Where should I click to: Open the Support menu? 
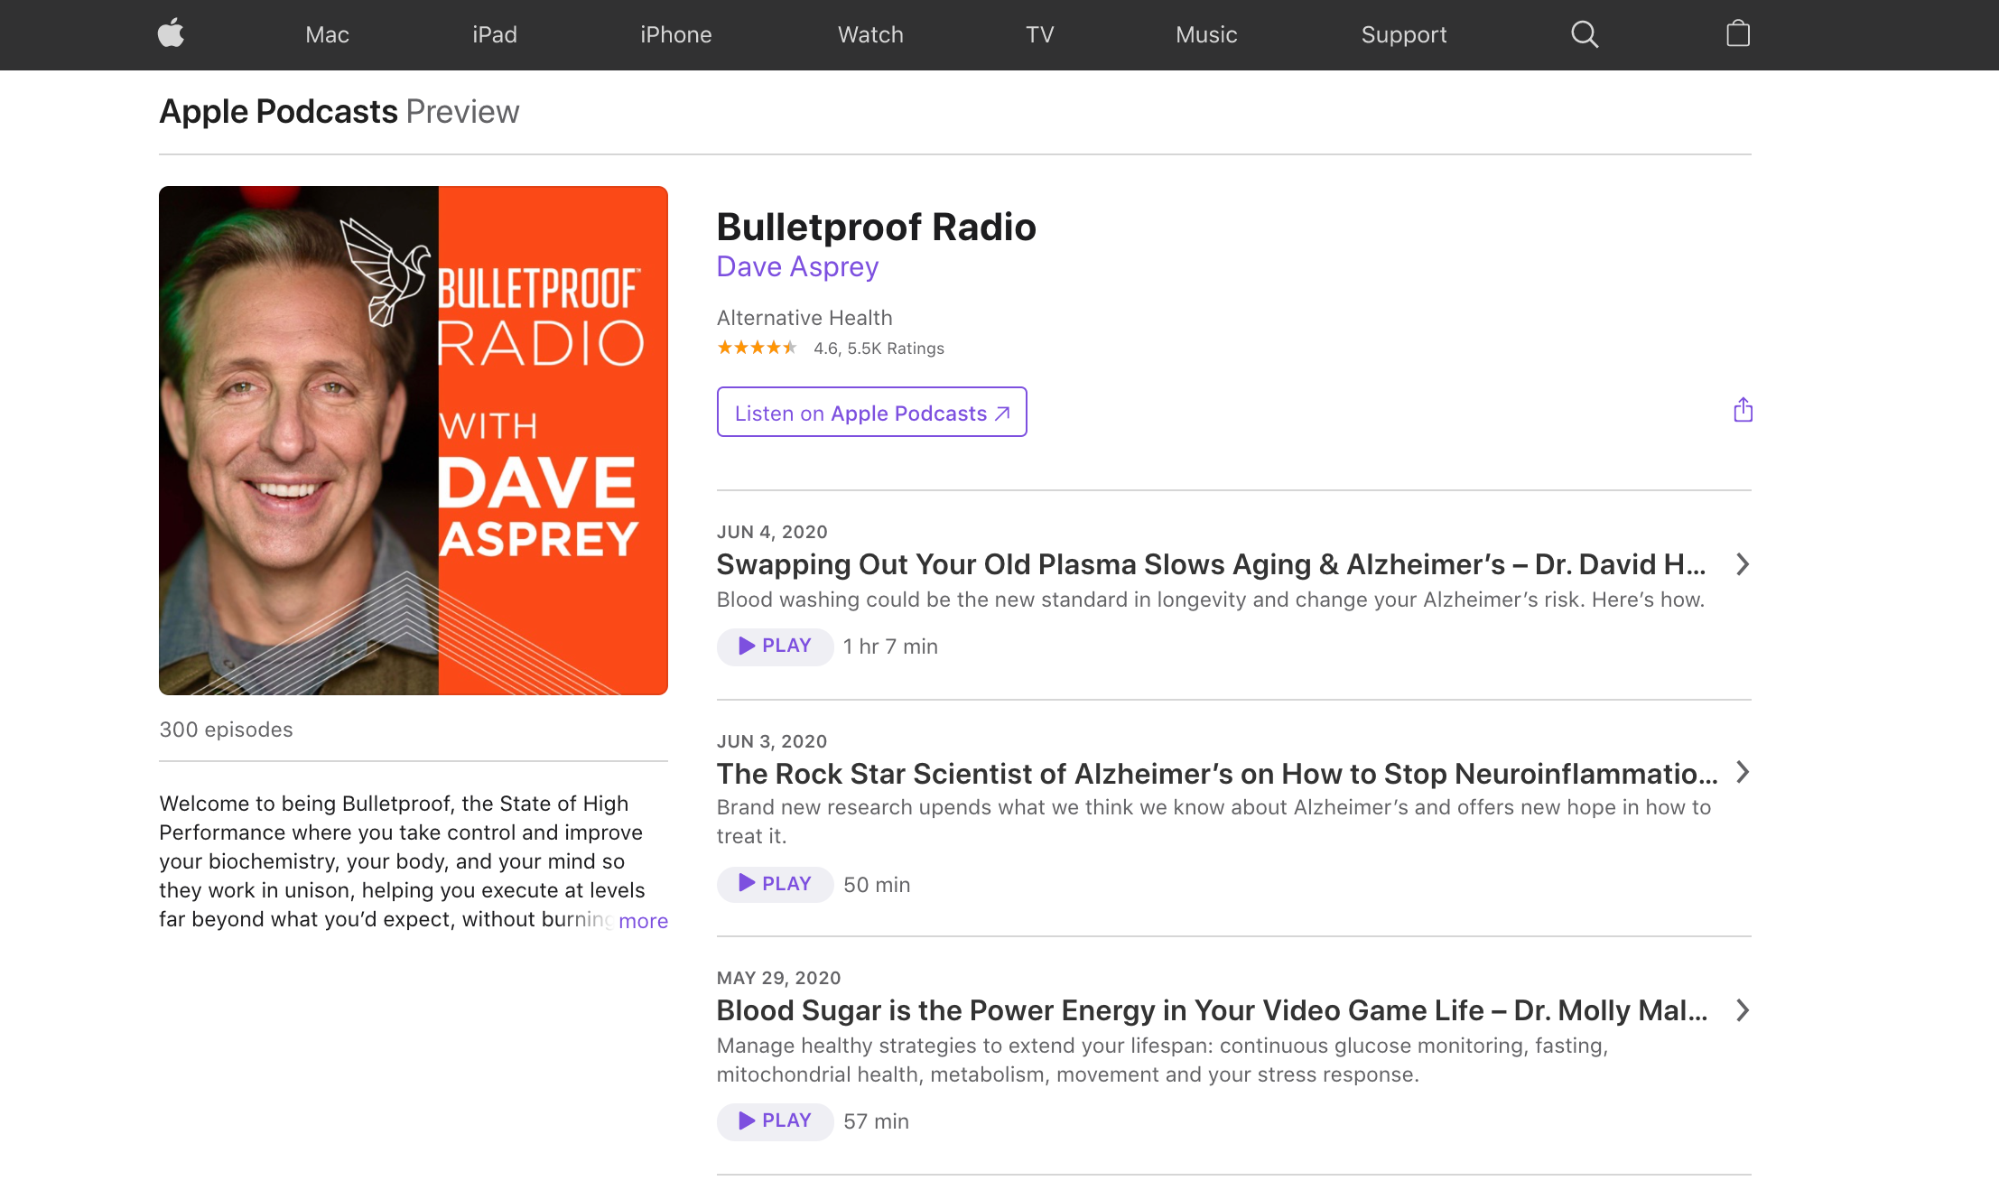click(1404, 34)
